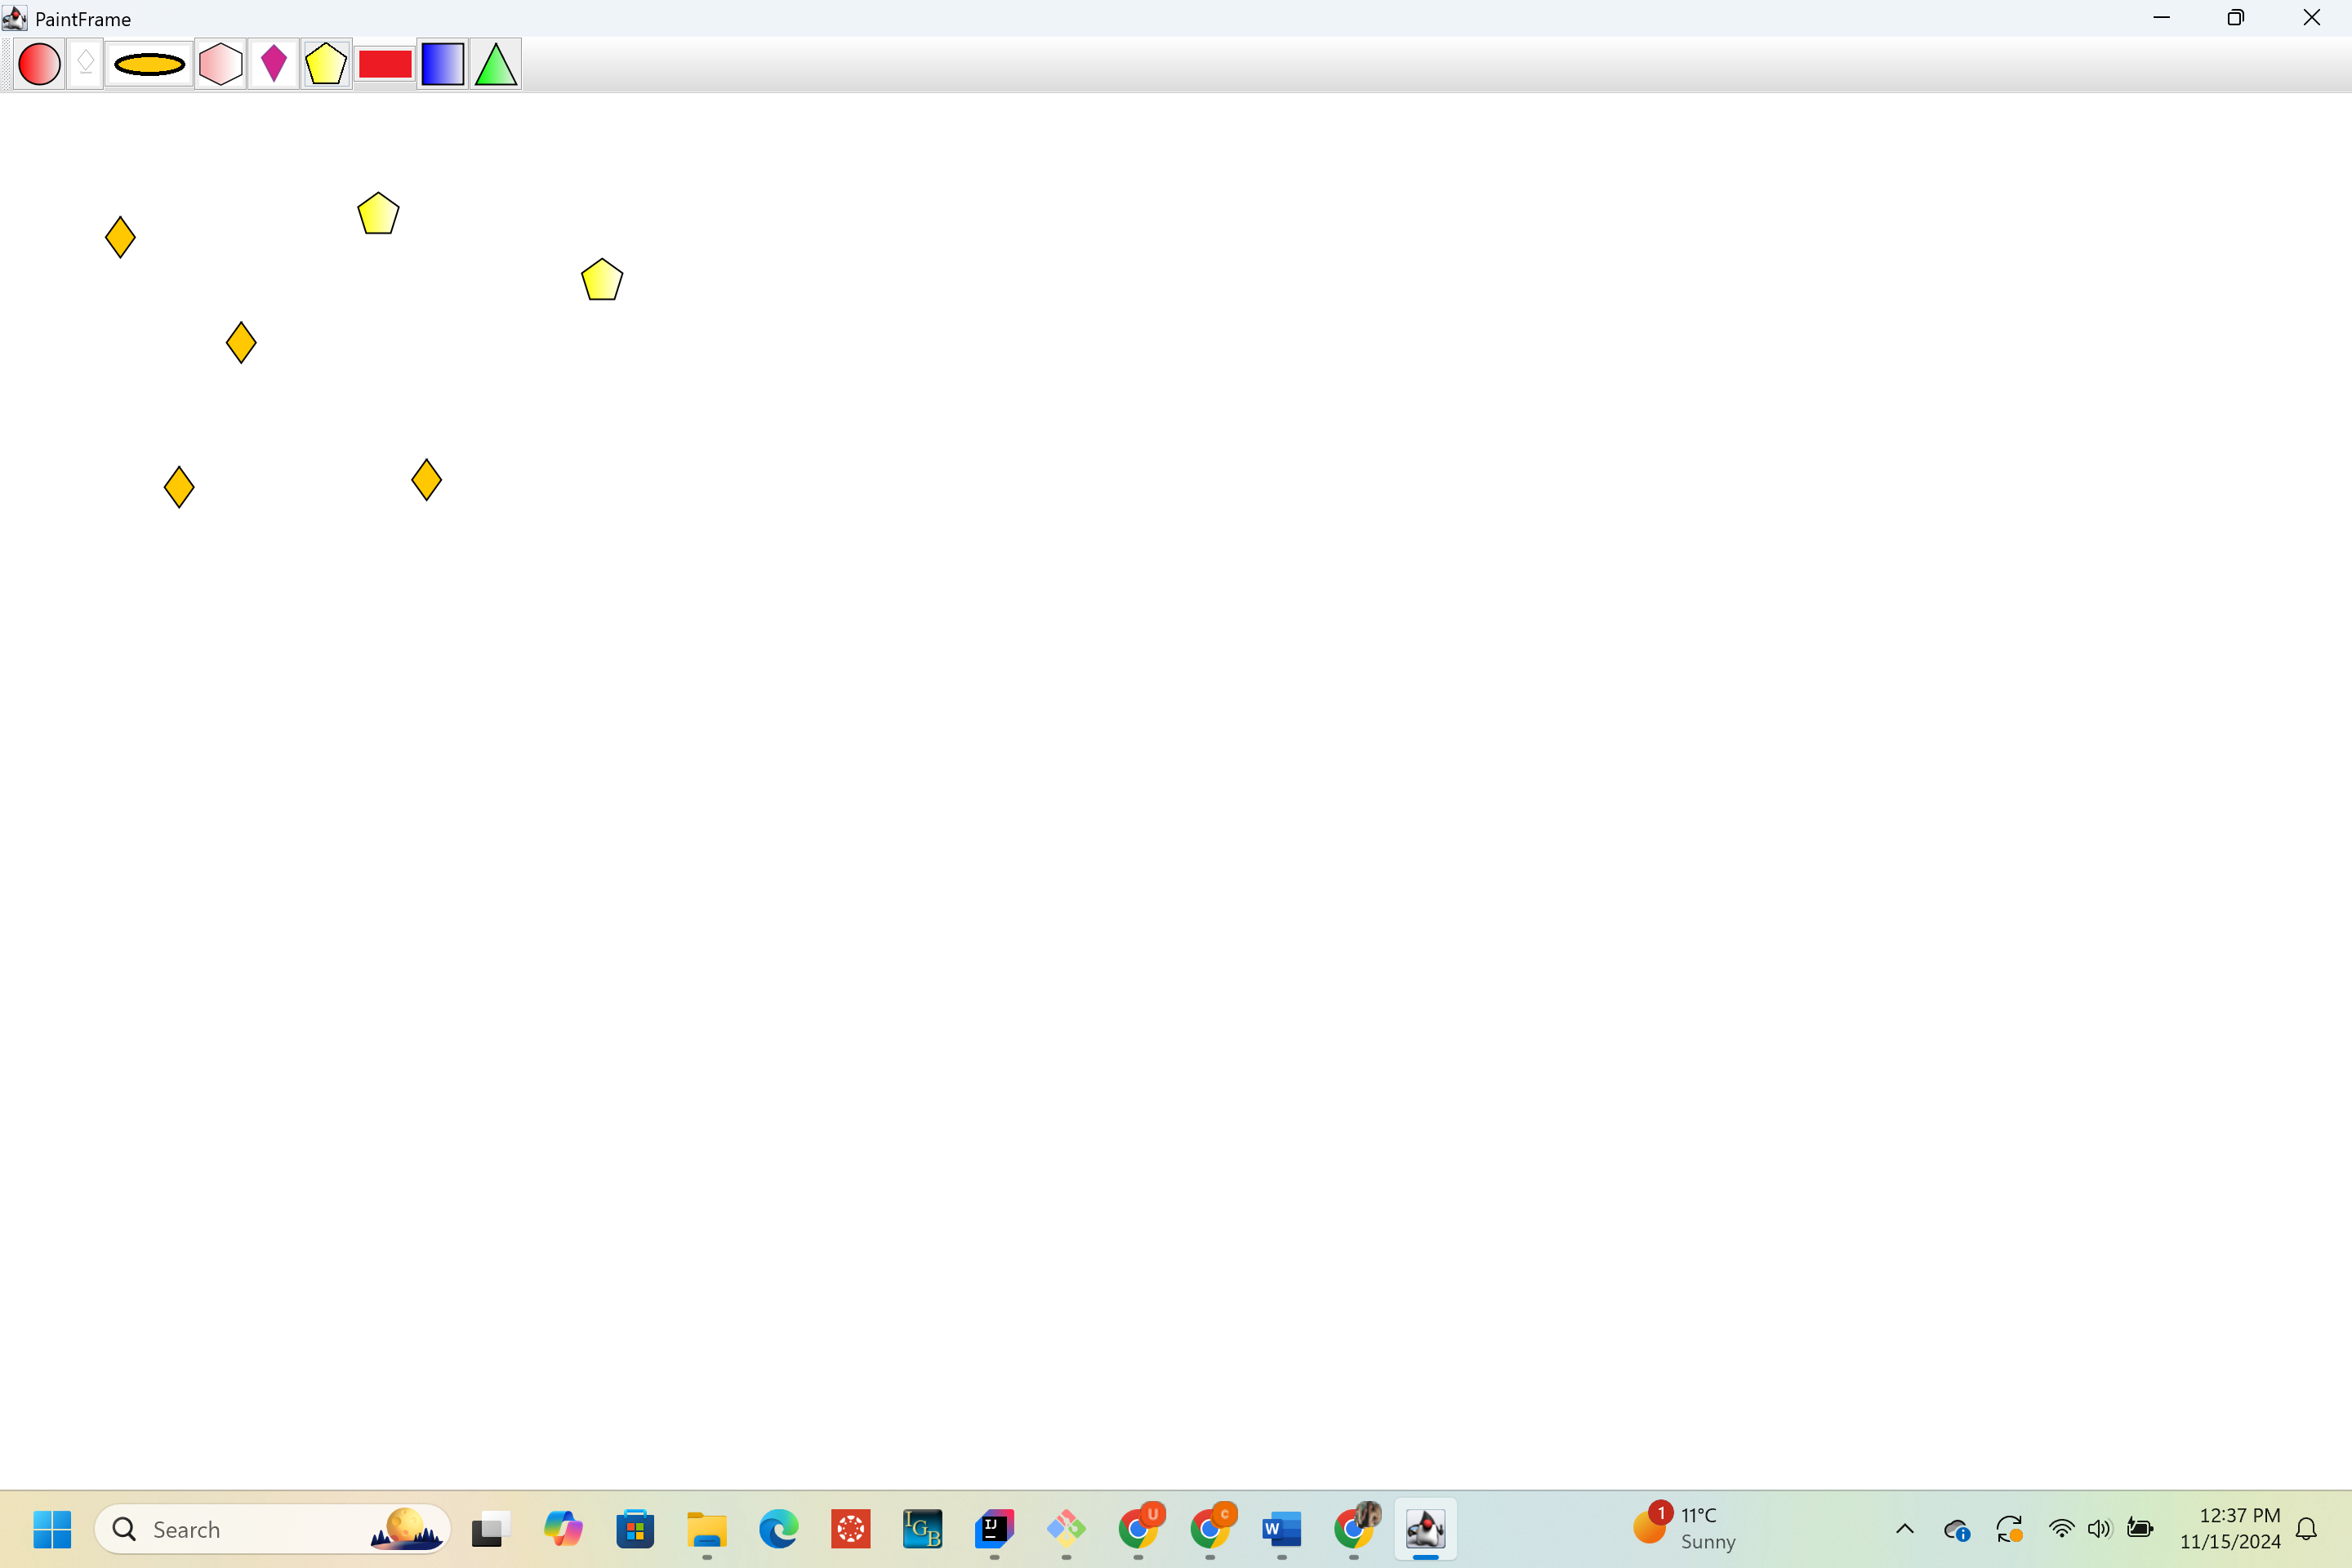The width and height of the screenshot is (2352, 1568).
Task: Open the Windows Start menu
Action: pos(52,1529)
